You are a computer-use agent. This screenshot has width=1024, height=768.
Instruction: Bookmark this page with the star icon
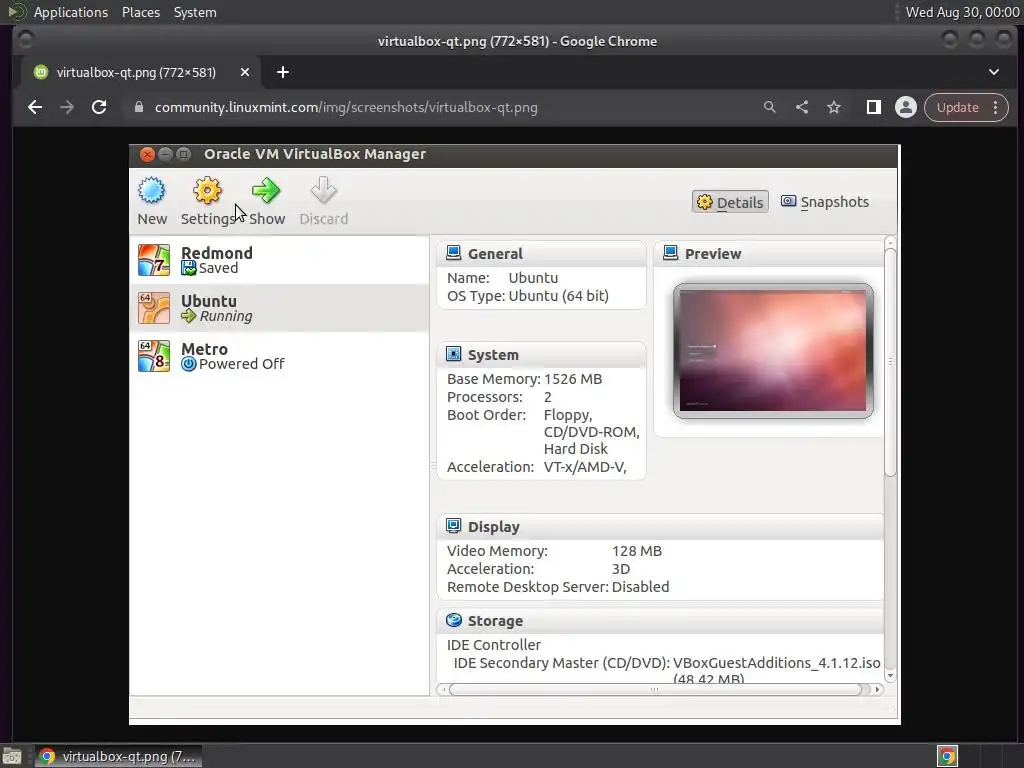pyautogui.click(x=834, y=107)
